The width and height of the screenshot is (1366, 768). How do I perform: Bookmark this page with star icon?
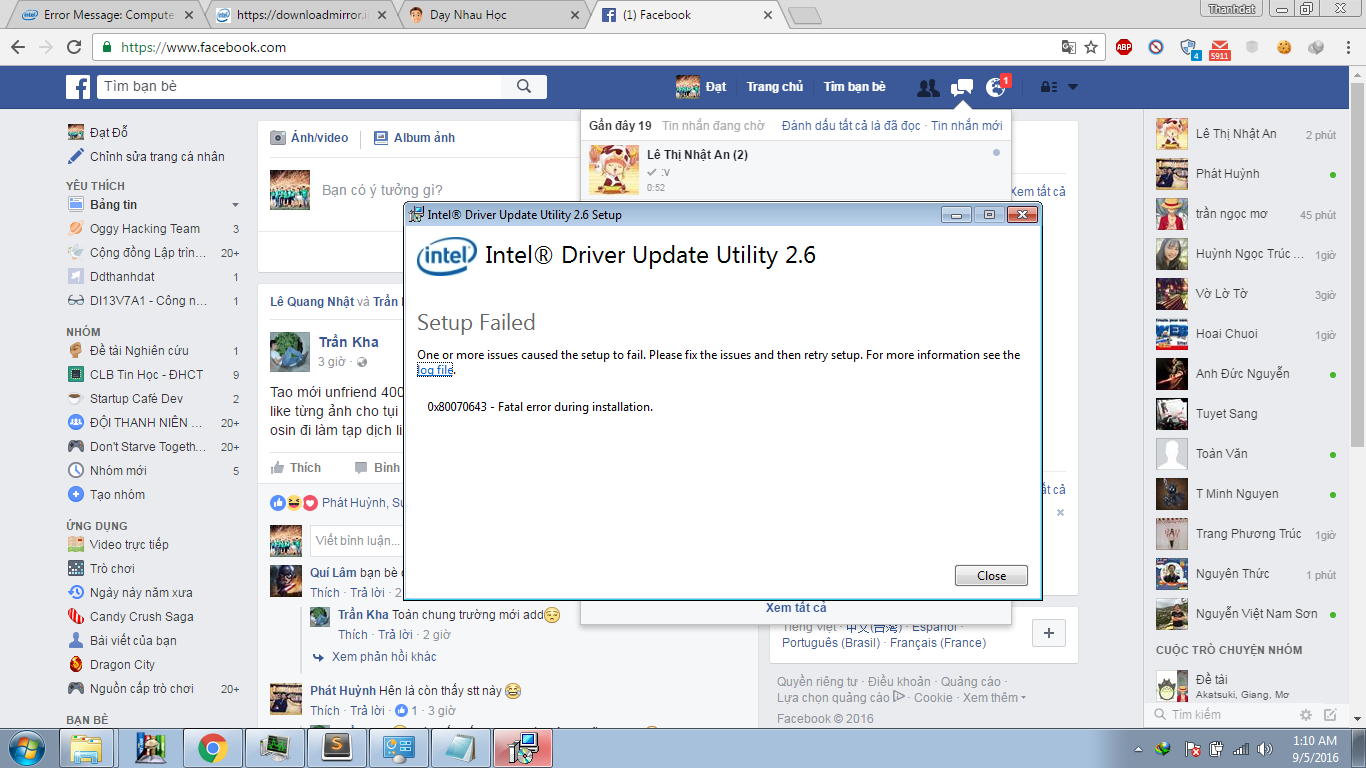click(1091, 47)
